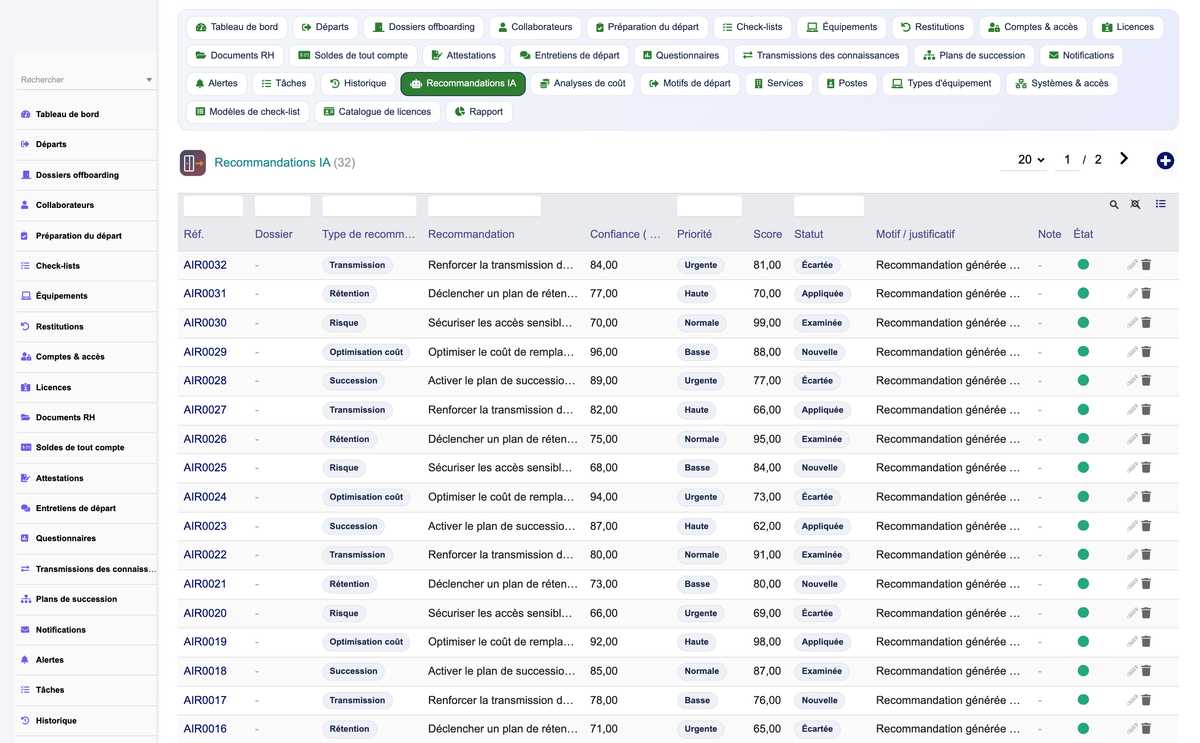Switch to the Départs tab

coord(325,27)
